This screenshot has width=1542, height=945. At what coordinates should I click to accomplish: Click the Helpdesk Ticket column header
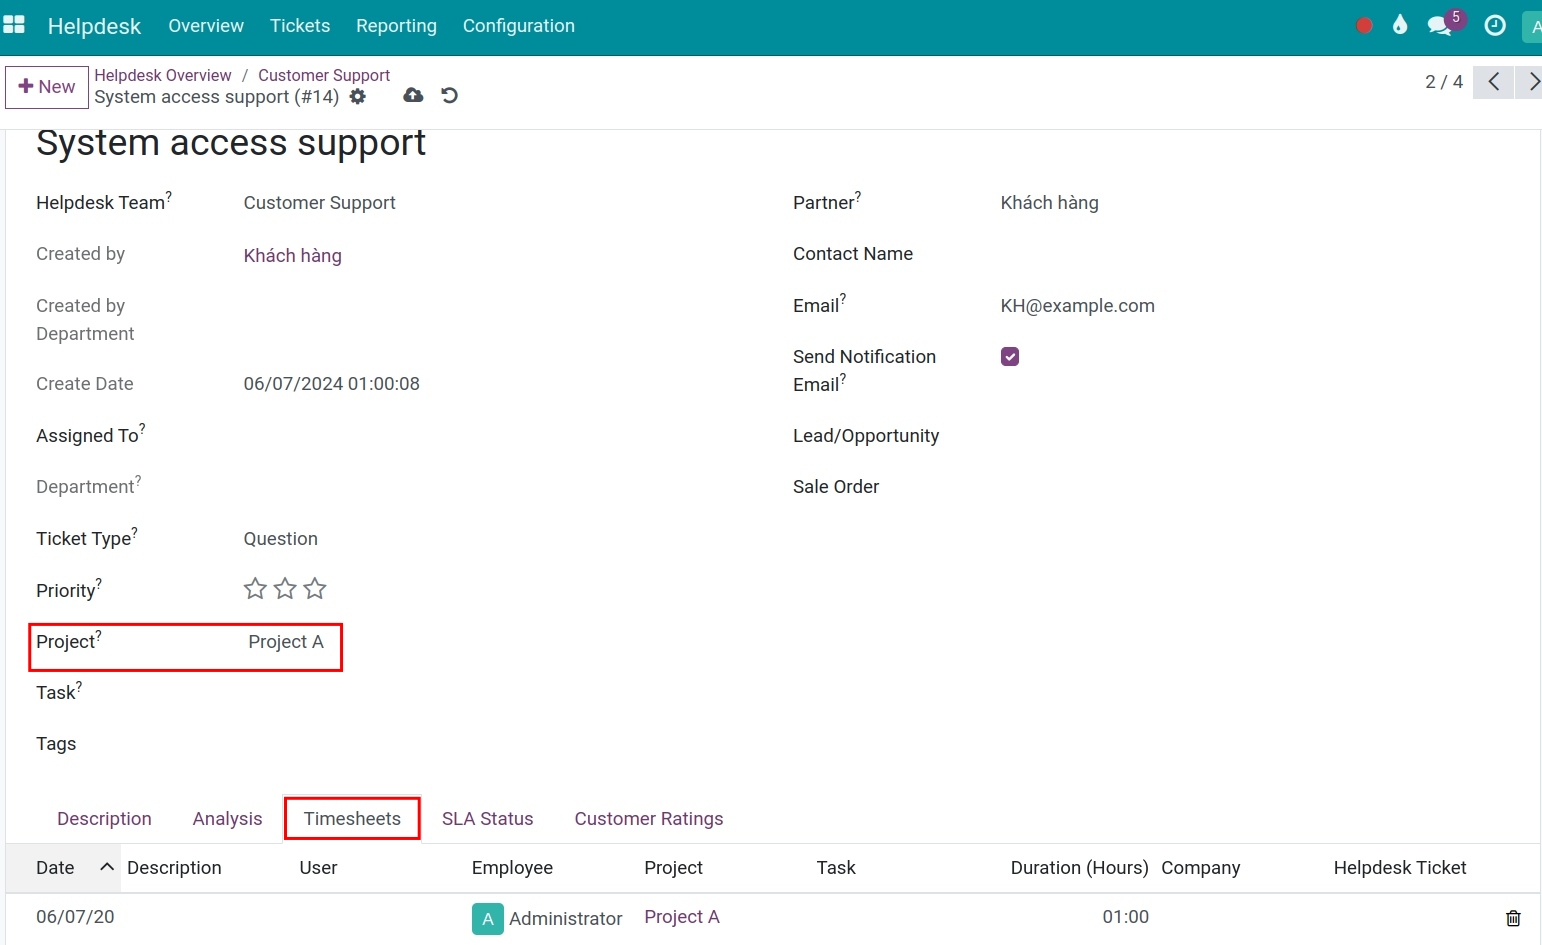[x=1400, y=868]
